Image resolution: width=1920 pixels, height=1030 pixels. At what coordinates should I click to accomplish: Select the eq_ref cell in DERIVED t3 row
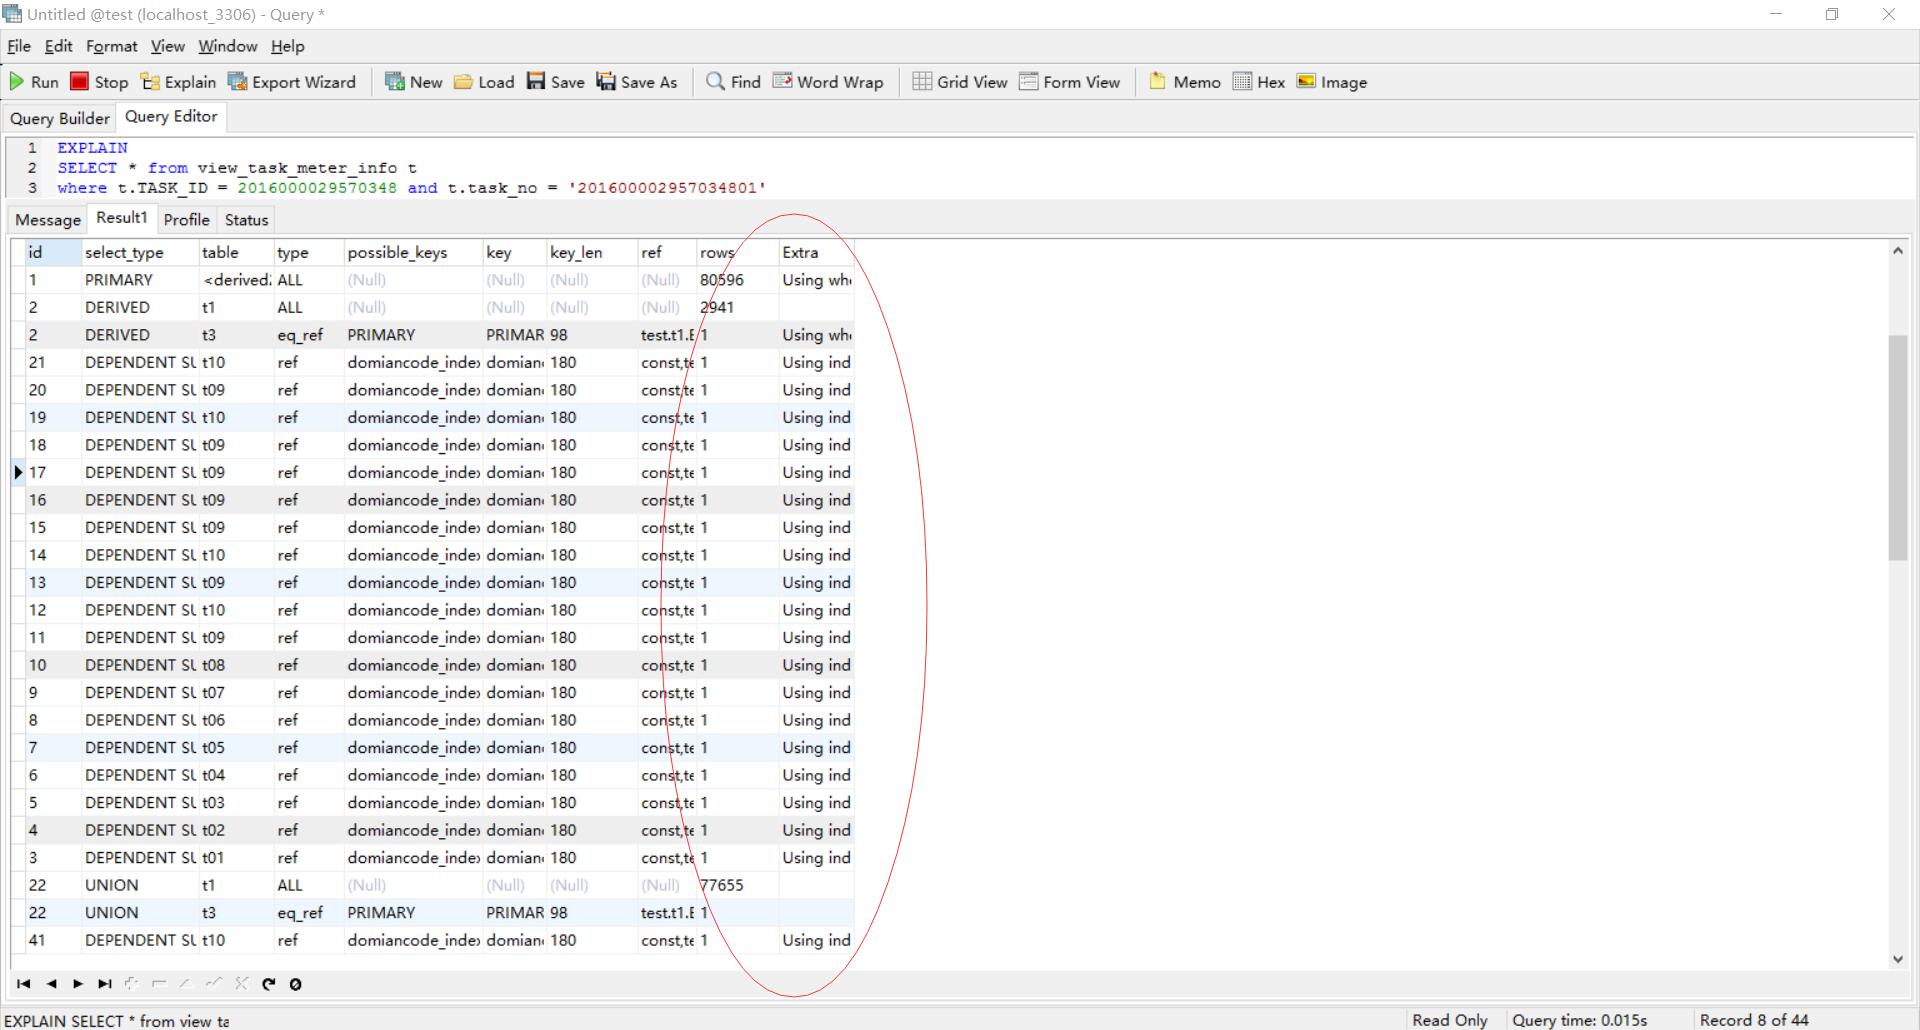pos(309,335)
